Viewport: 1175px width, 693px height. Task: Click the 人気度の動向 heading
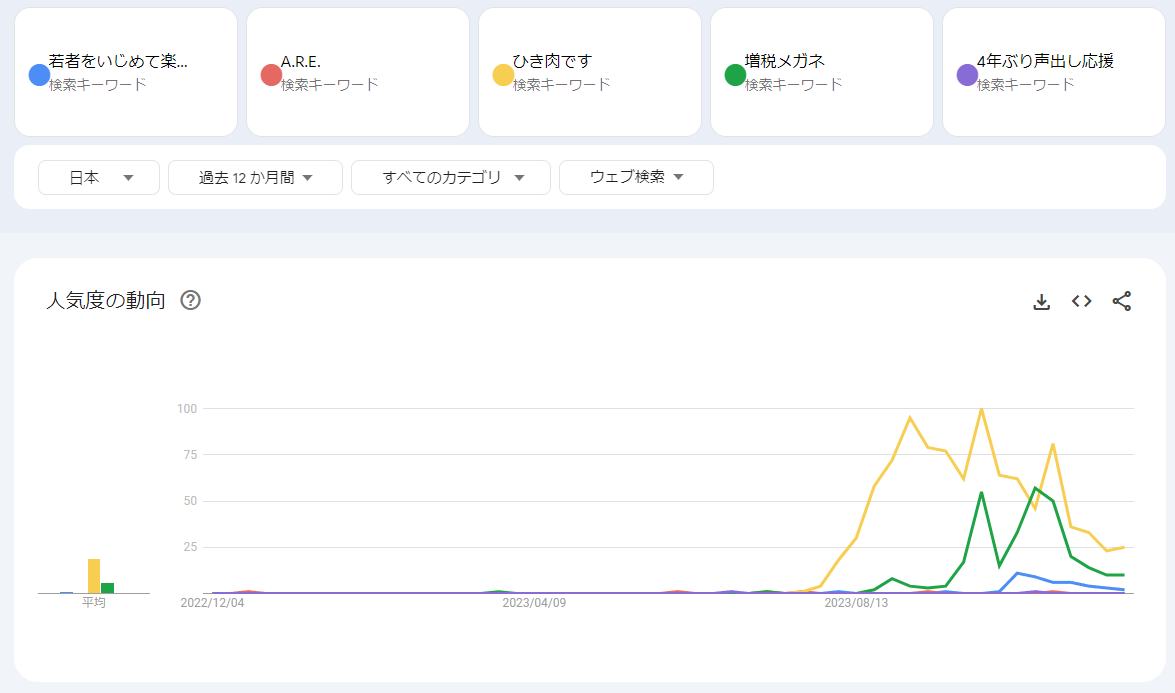coord(106,300)
